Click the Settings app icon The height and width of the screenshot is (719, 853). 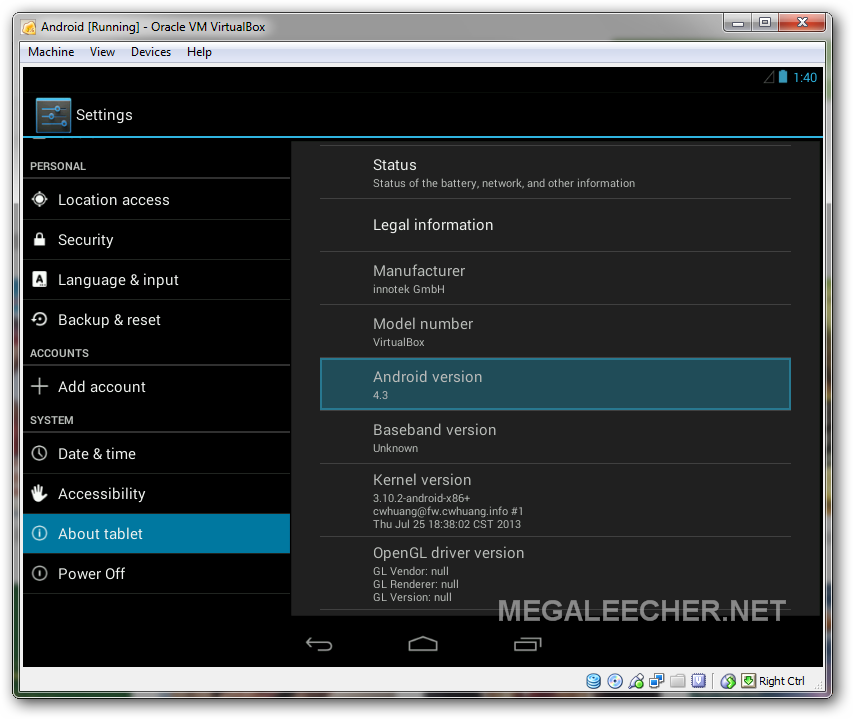pos(53,115)
